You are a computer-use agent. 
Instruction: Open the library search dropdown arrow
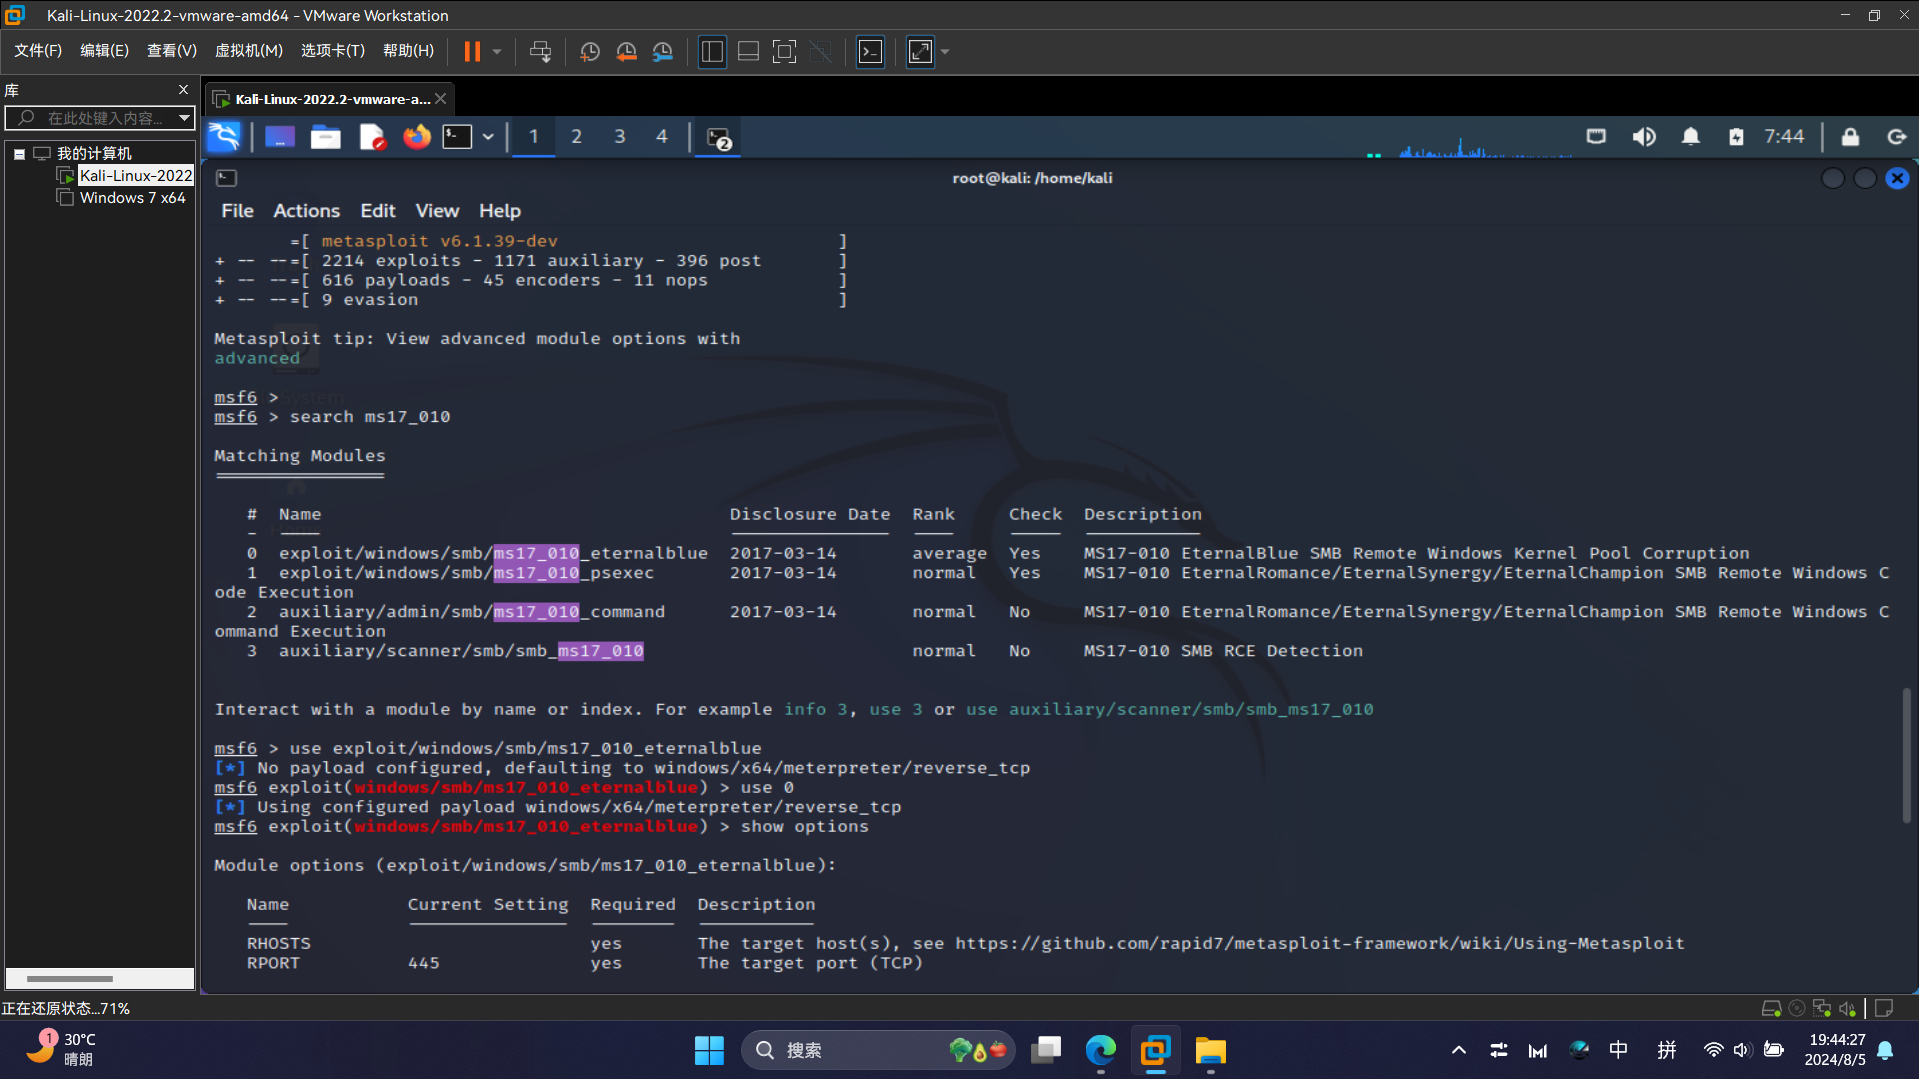(x=184, y=118)
